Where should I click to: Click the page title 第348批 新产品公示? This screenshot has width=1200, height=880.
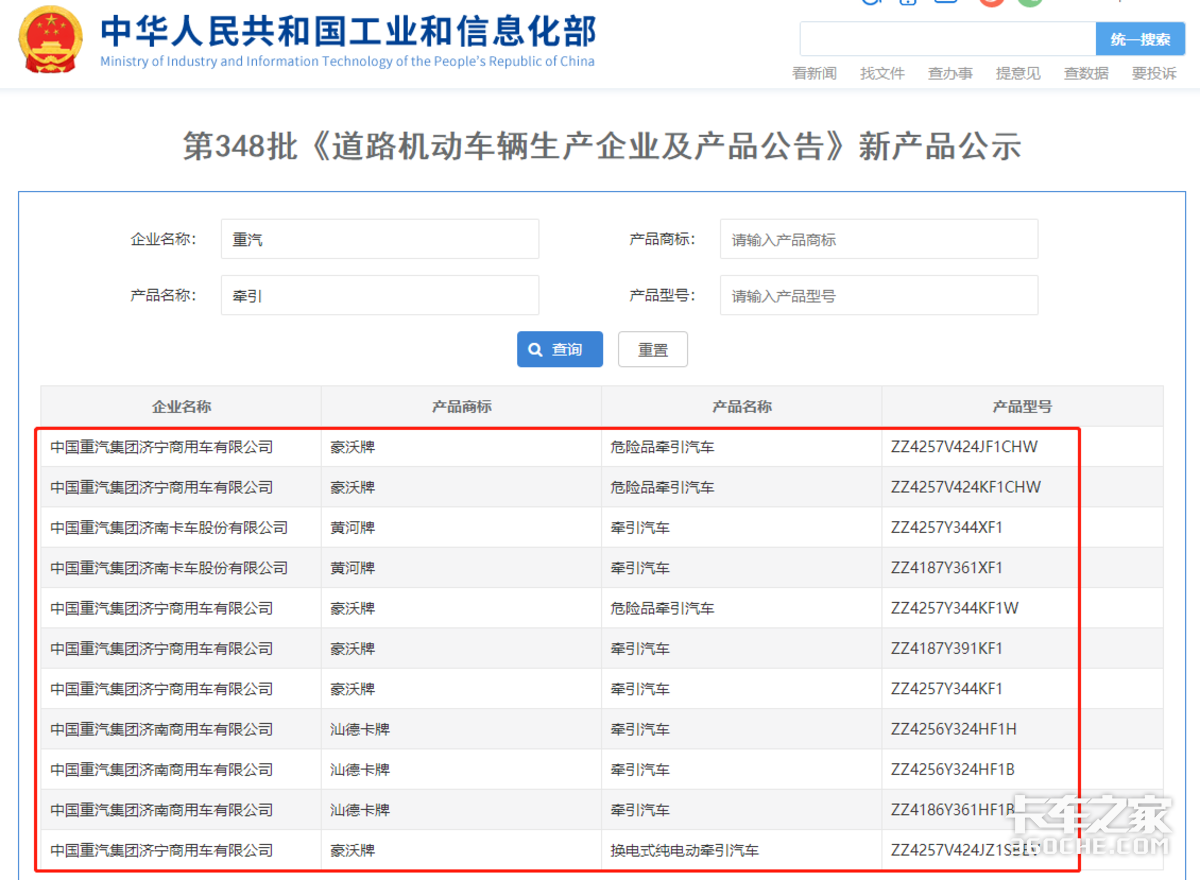tap(602, 146)
